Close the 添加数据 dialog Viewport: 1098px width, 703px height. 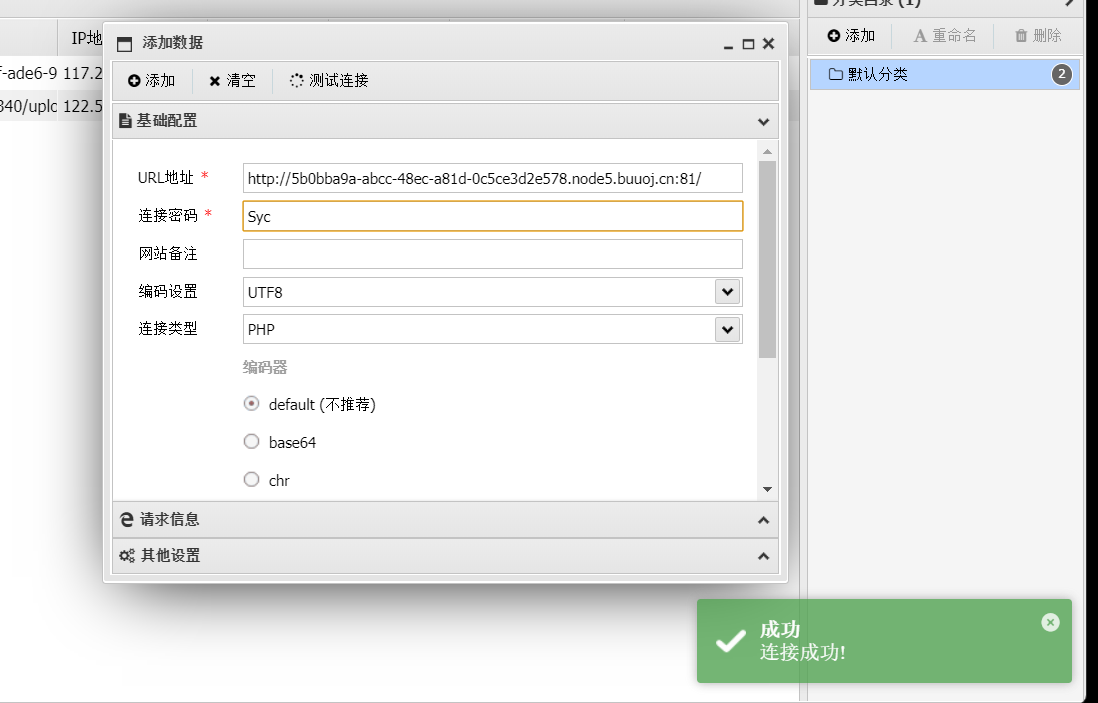coord(768,44)
